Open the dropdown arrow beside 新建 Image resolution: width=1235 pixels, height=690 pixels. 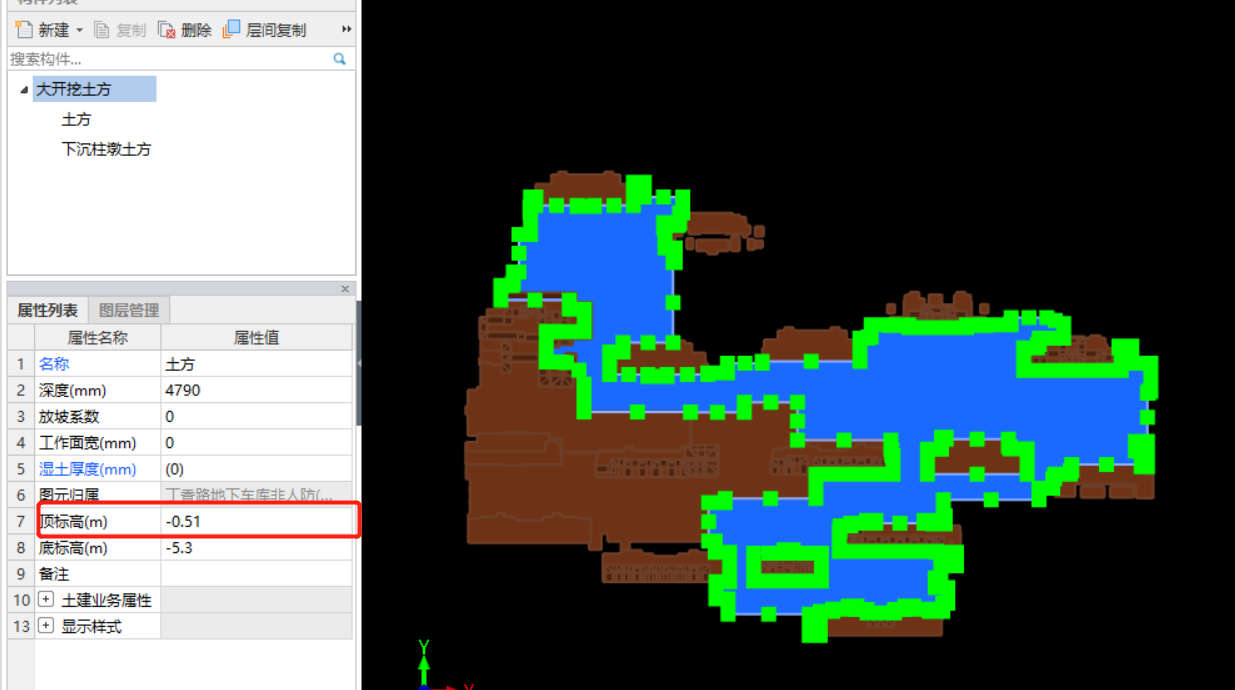click(79, 30)
